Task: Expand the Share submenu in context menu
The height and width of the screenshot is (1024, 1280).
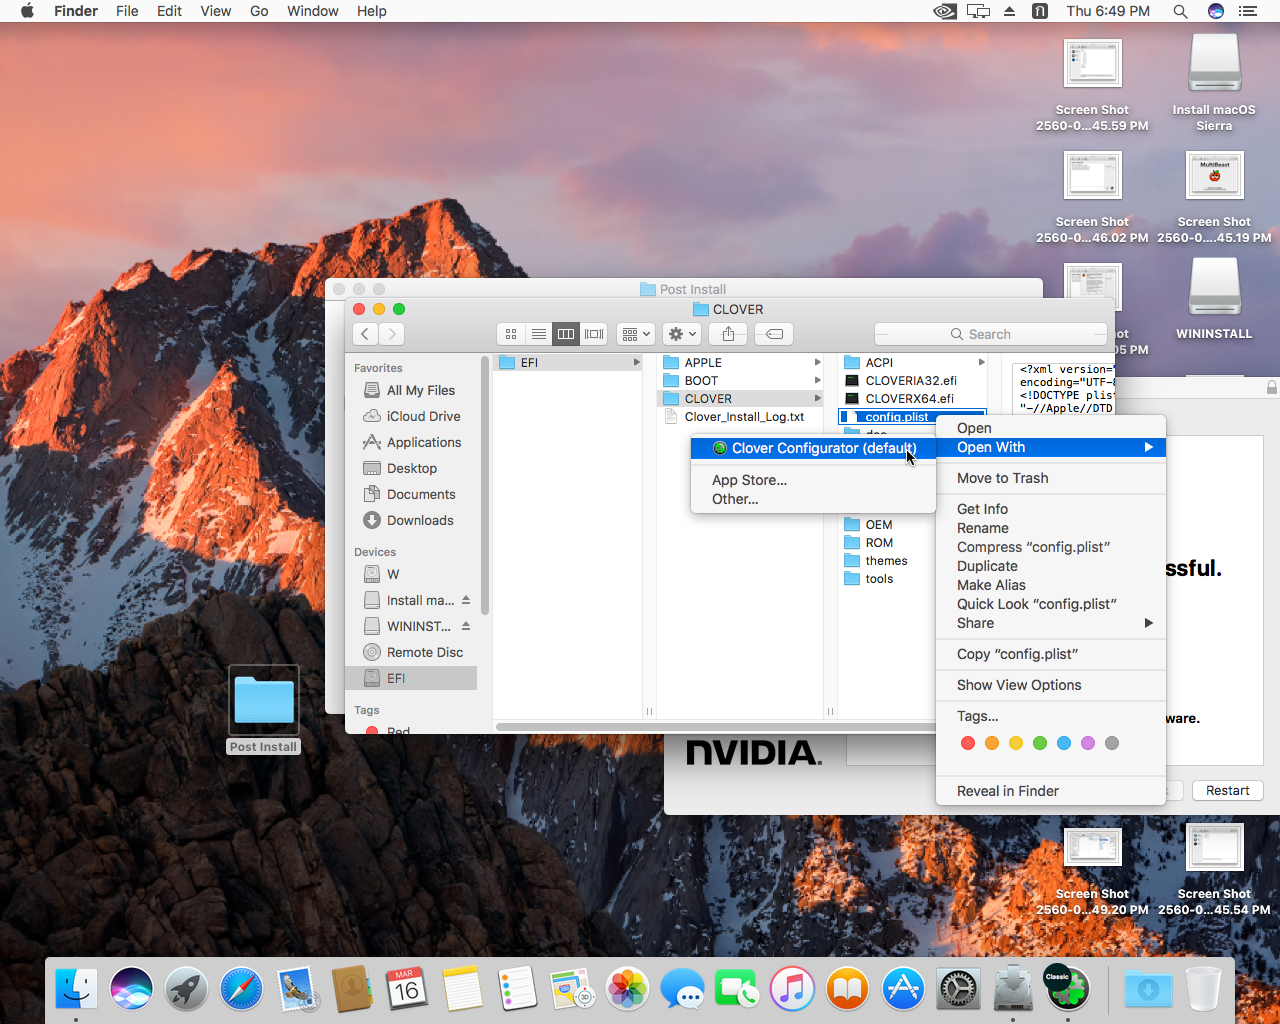Action: point(1051,623)
